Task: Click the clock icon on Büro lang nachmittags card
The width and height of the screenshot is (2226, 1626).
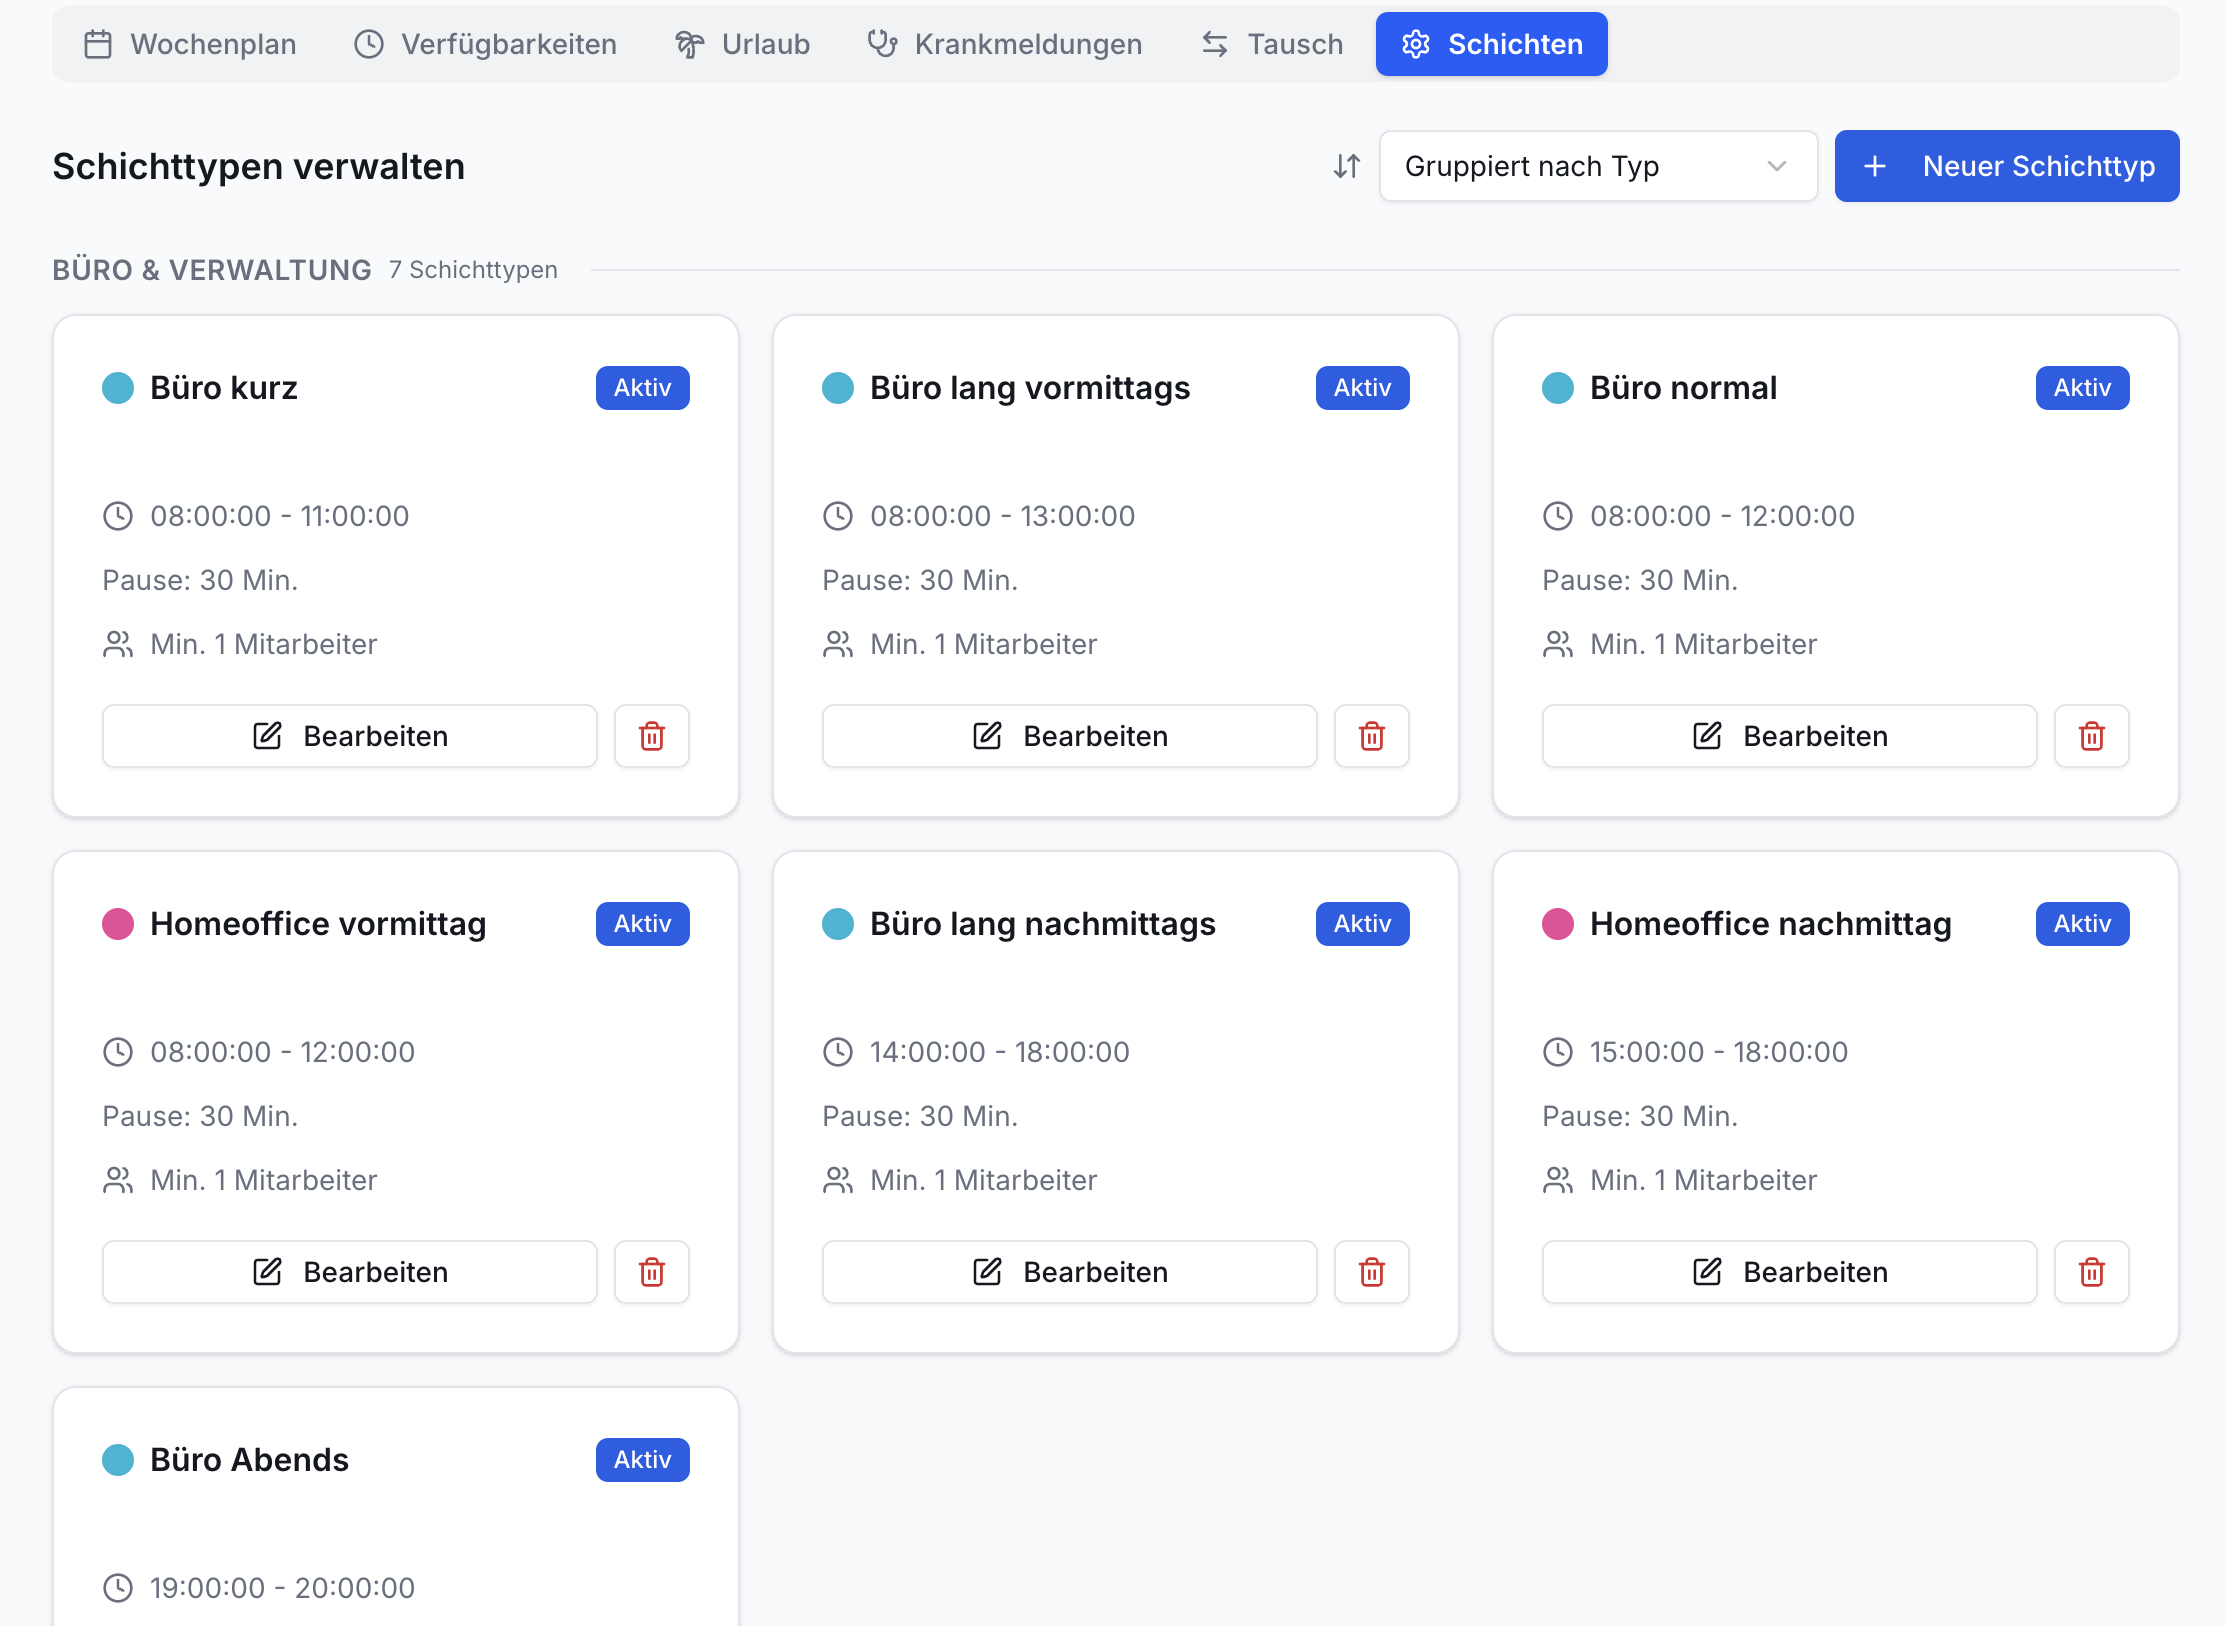Action: (x=838, y=1052)
